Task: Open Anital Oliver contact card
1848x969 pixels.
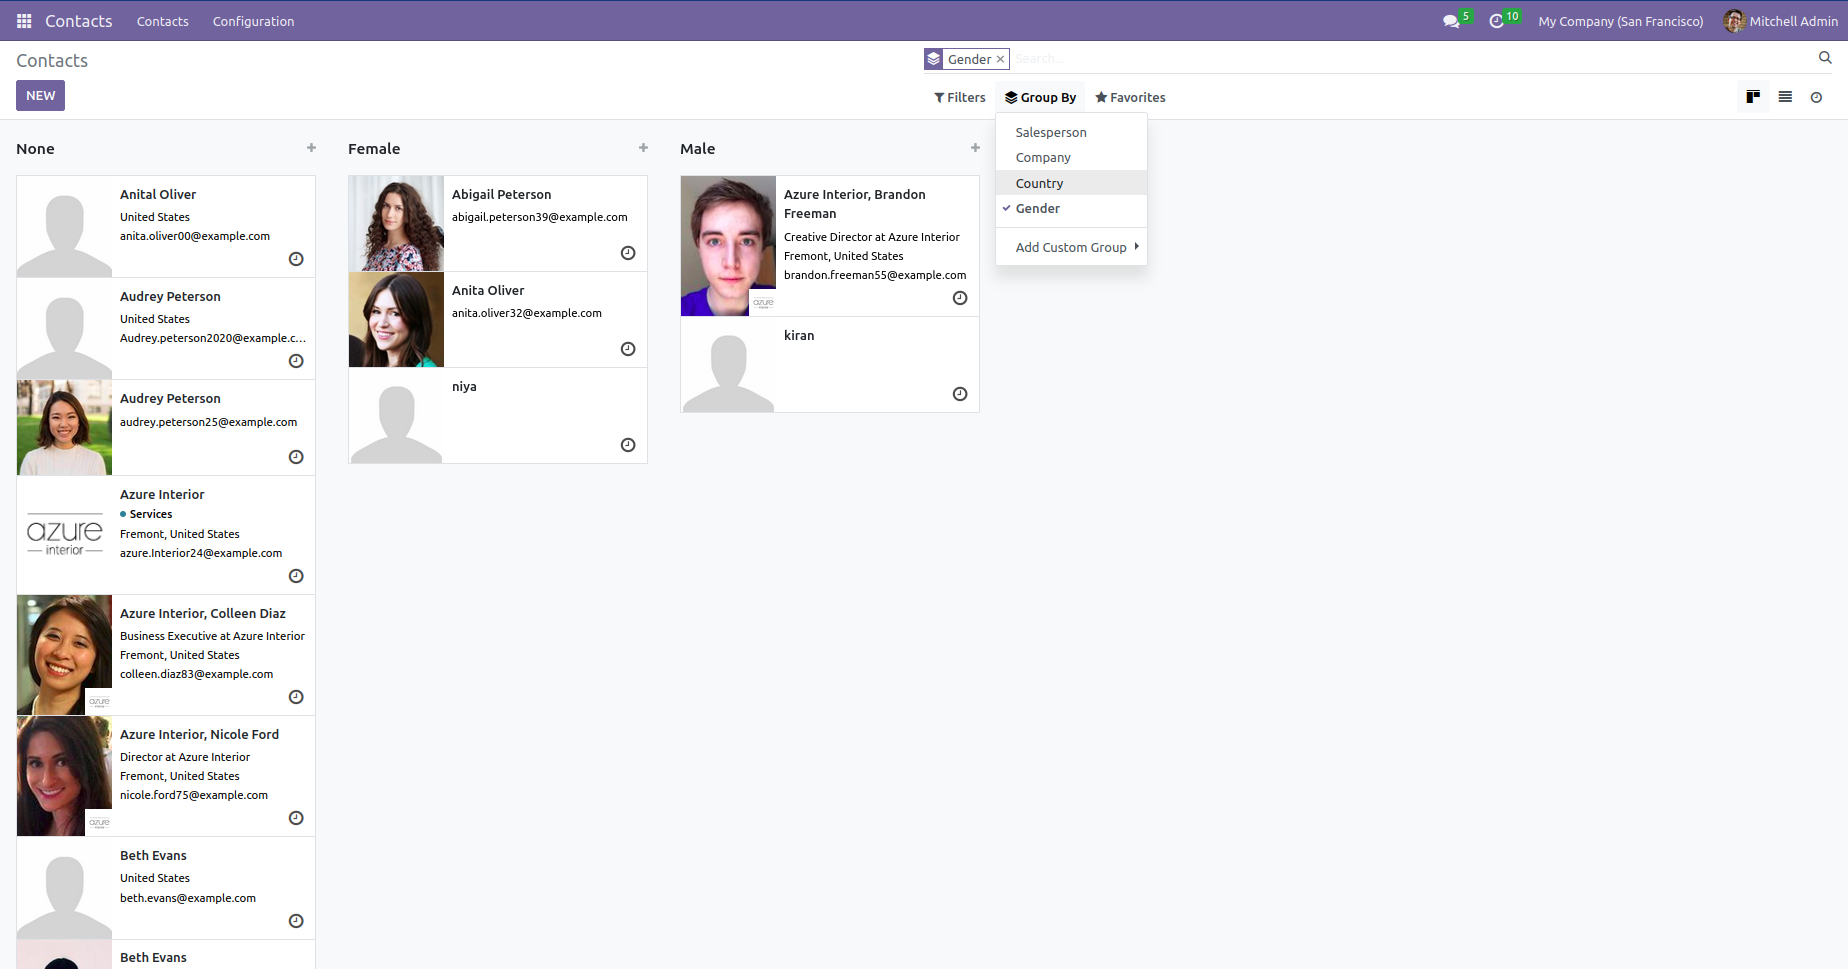Action: click(x=166, y=227)
